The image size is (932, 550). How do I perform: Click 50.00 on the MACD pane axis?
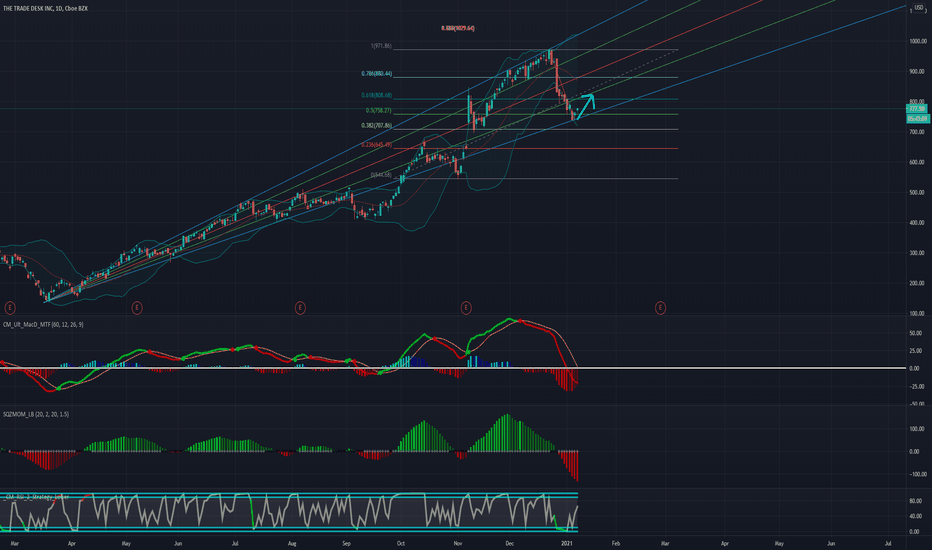(x=917, y=333)
